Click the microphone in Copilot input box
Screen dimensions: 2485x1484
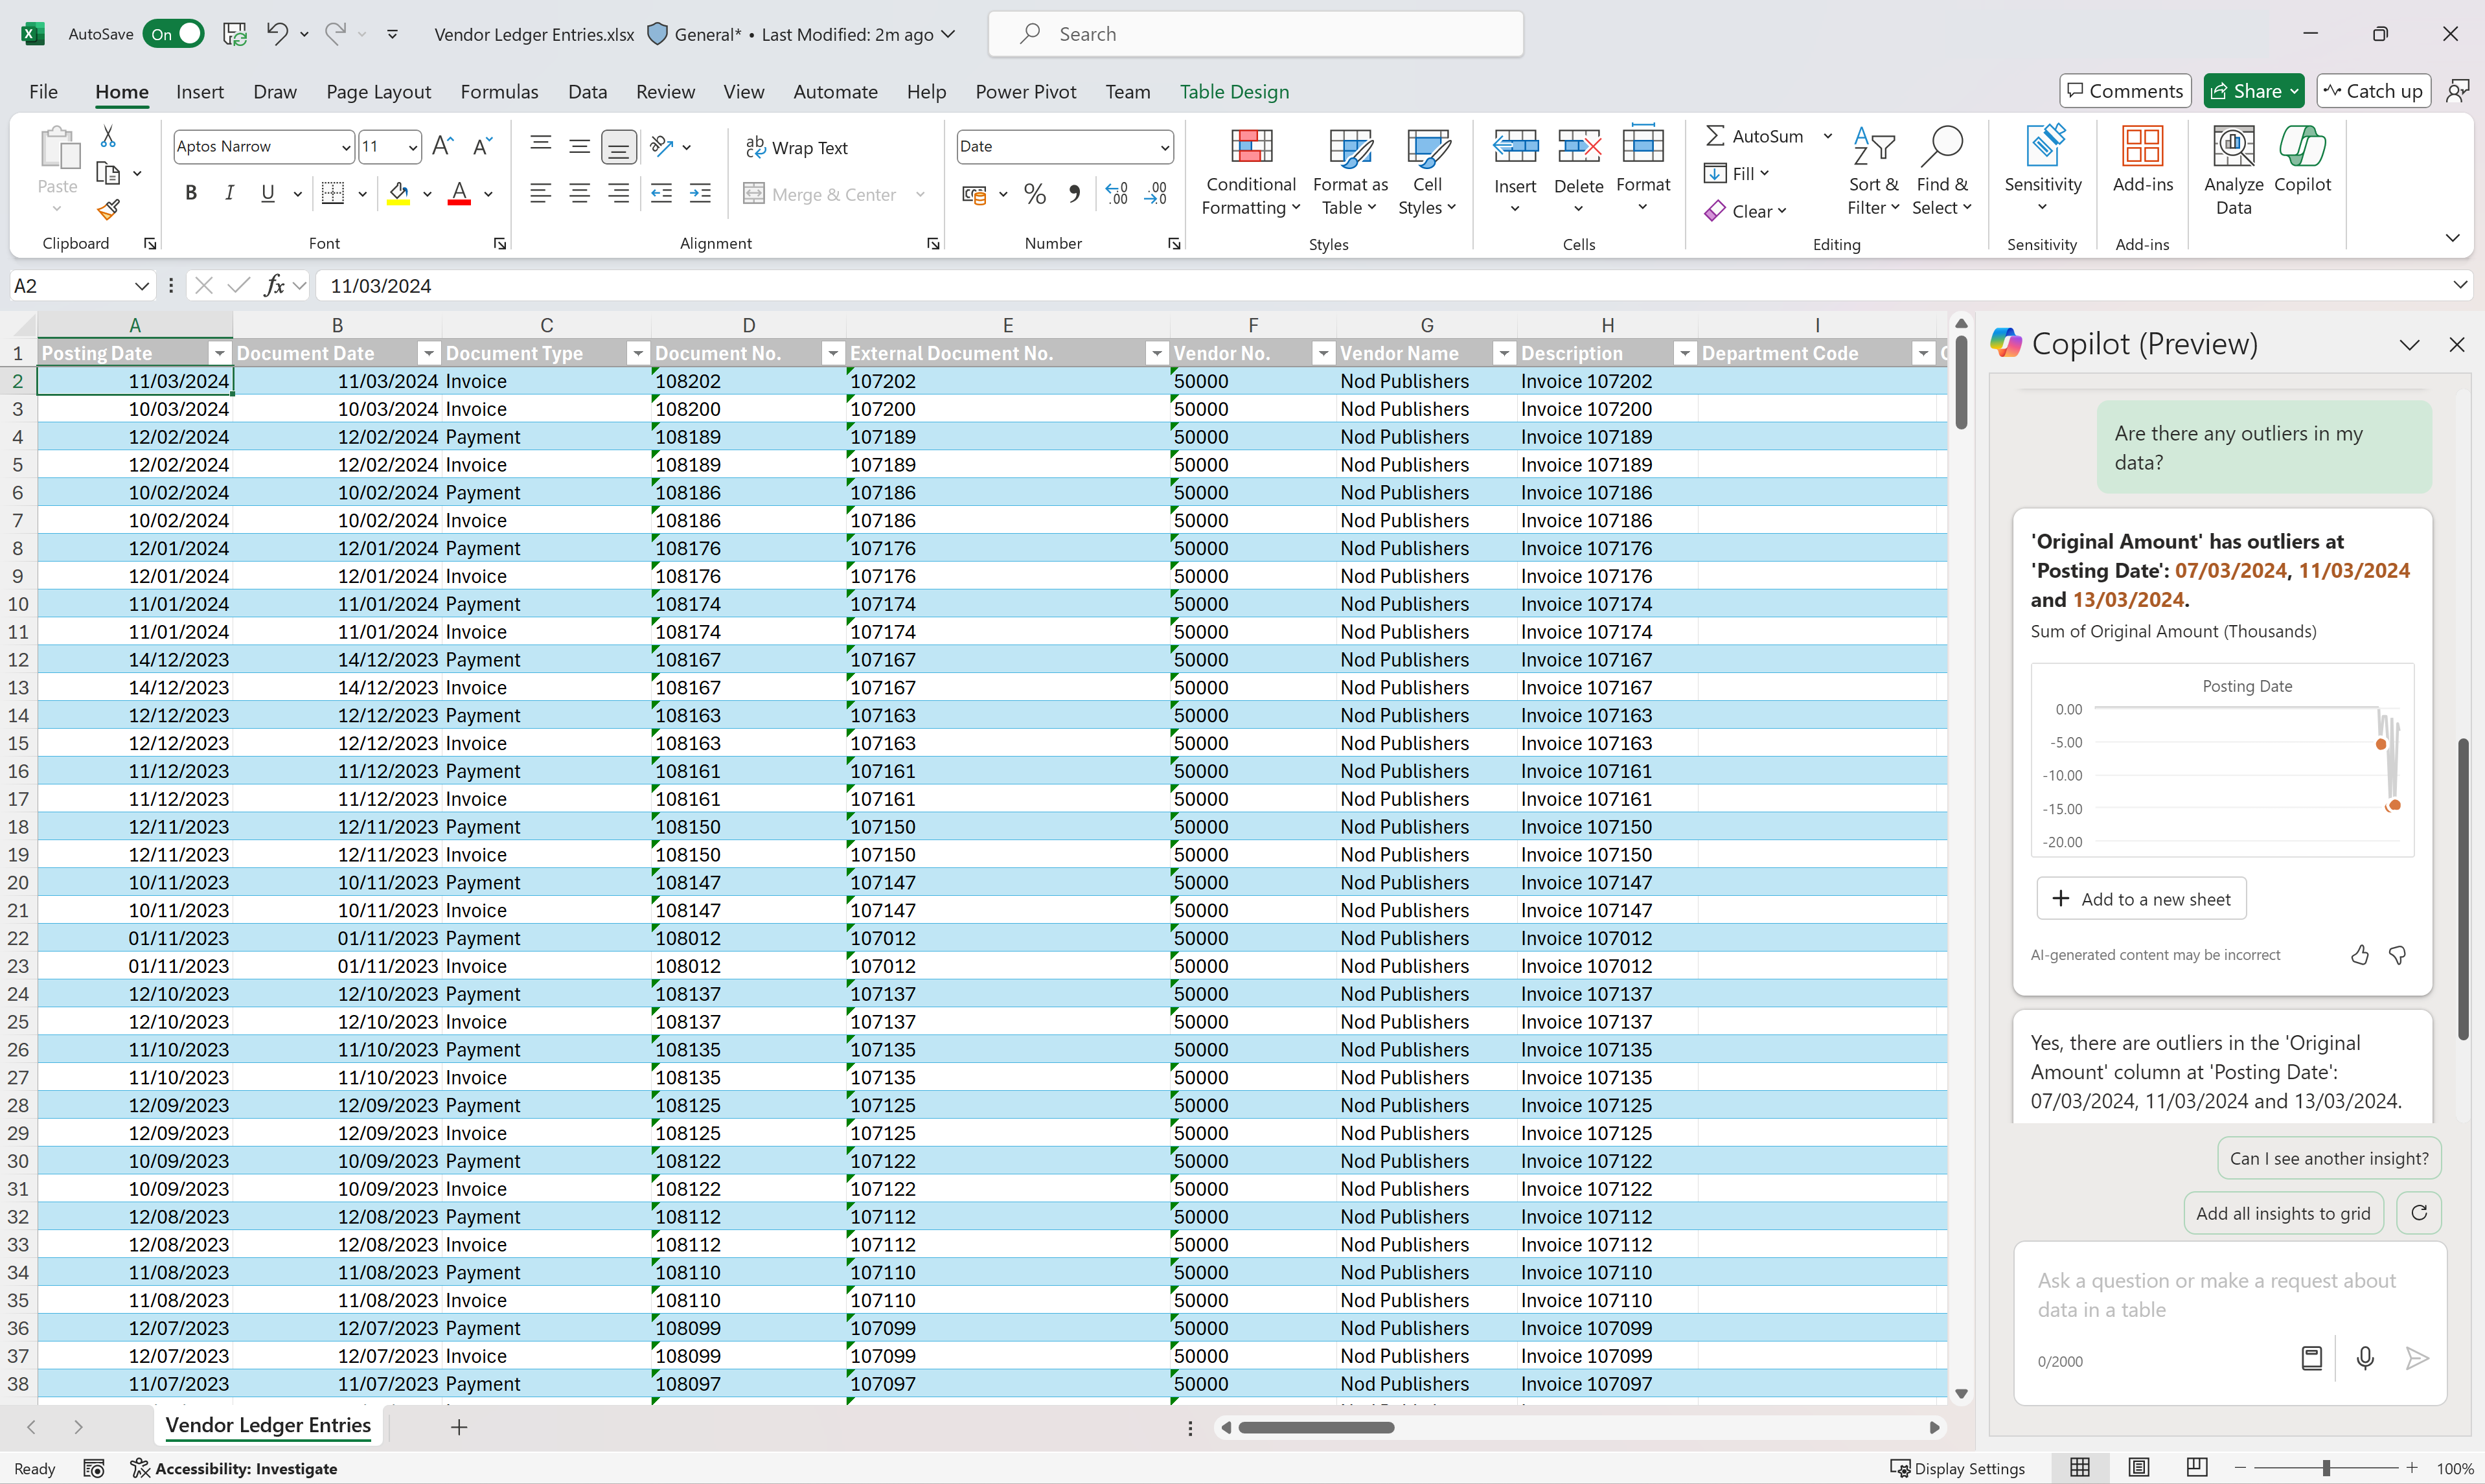2365,1358
